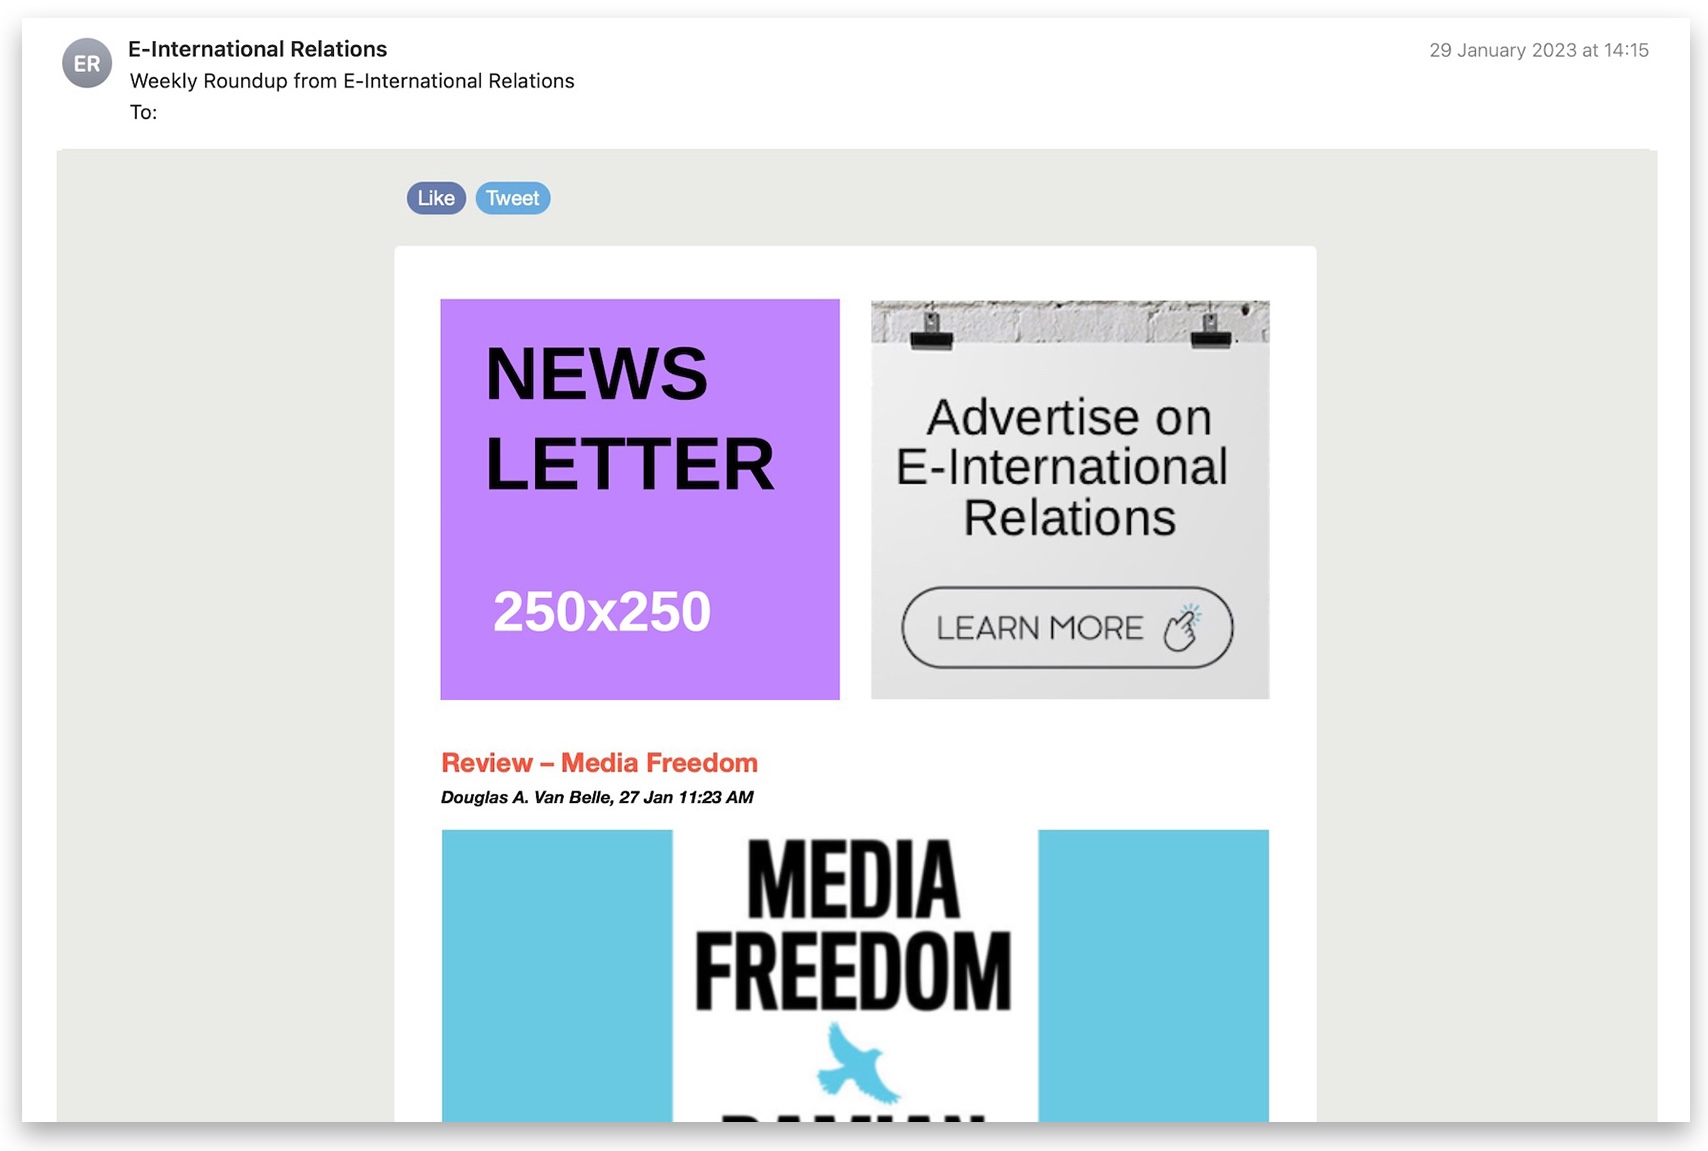
Task: Click the Tweet button
Action: click(513, 198)
